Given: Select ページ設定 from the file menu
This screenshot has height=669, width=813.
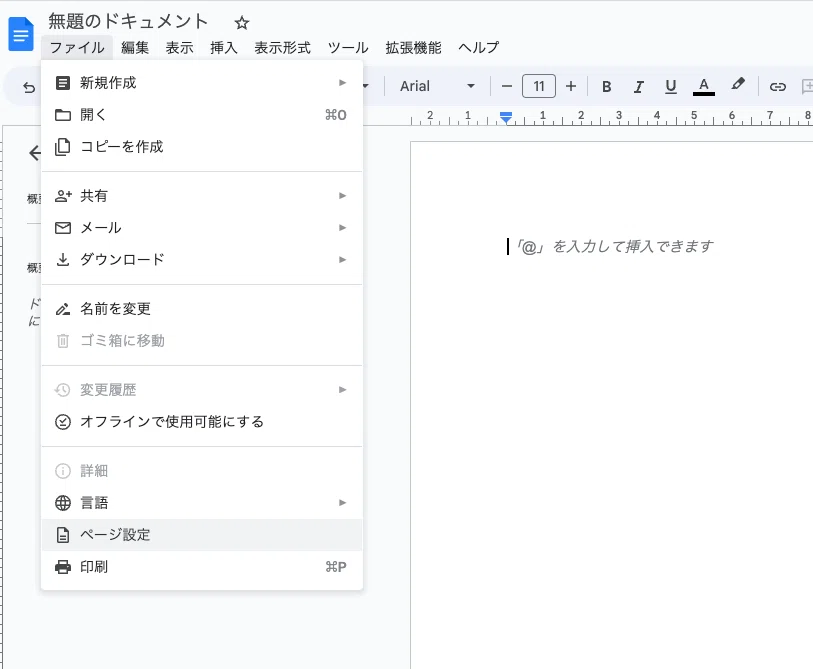Looking at the screenshot, I should [201, 535].
